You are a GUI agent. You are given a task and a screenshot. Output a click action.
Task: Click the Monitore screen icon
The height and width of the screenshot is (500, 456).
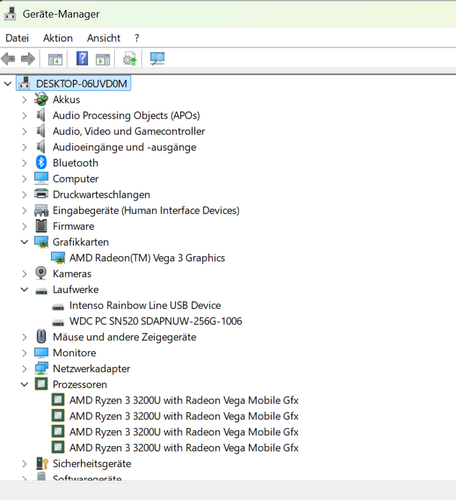(x=41, y=353)
